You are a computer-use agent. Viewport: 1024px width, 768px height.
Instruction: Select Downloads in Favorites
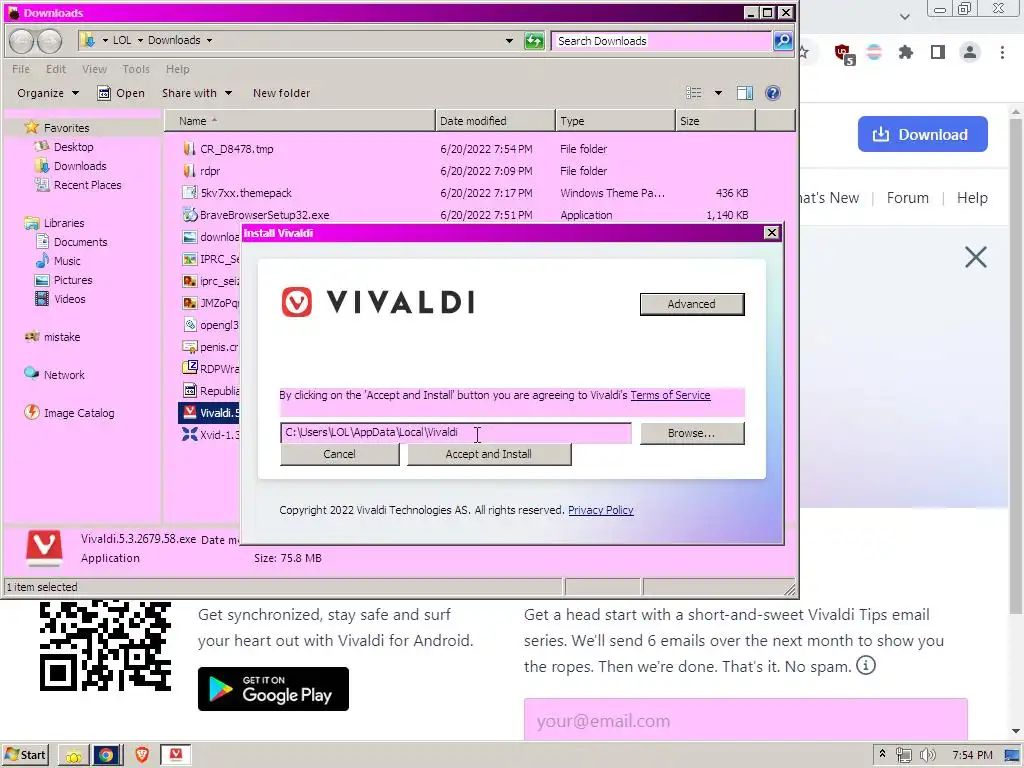click(80, 166)
